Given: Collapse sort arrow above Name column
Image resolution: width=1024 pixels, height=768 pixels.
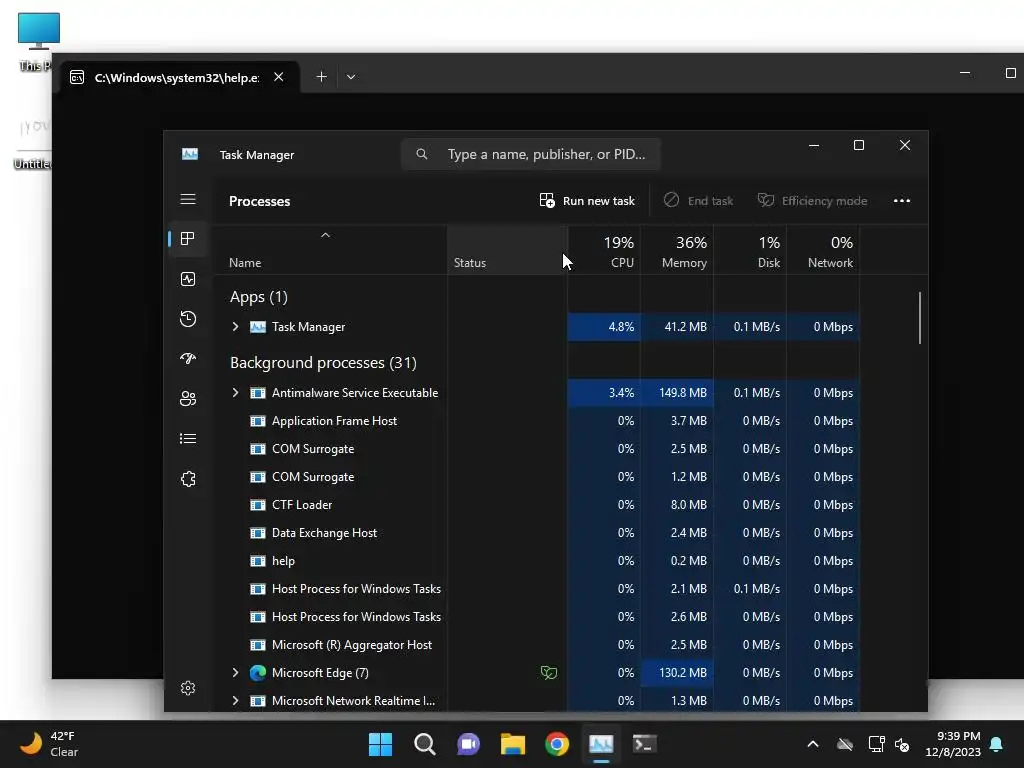Looking at the screenshot, I should 325,235.
